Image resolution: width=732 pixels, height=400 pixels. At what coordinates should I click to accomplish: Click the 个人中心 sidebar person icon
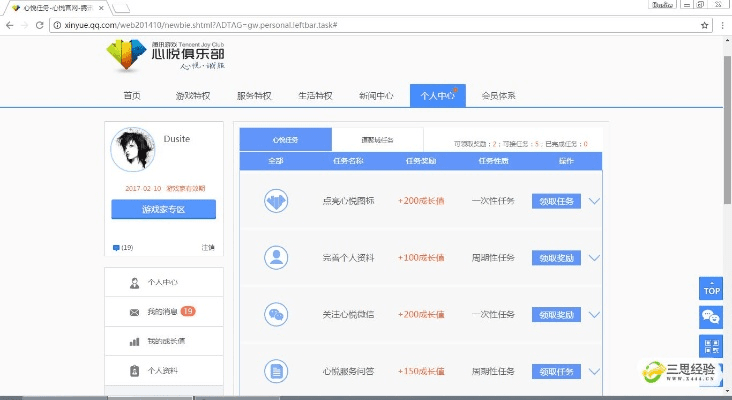click(x=134, y=283)
